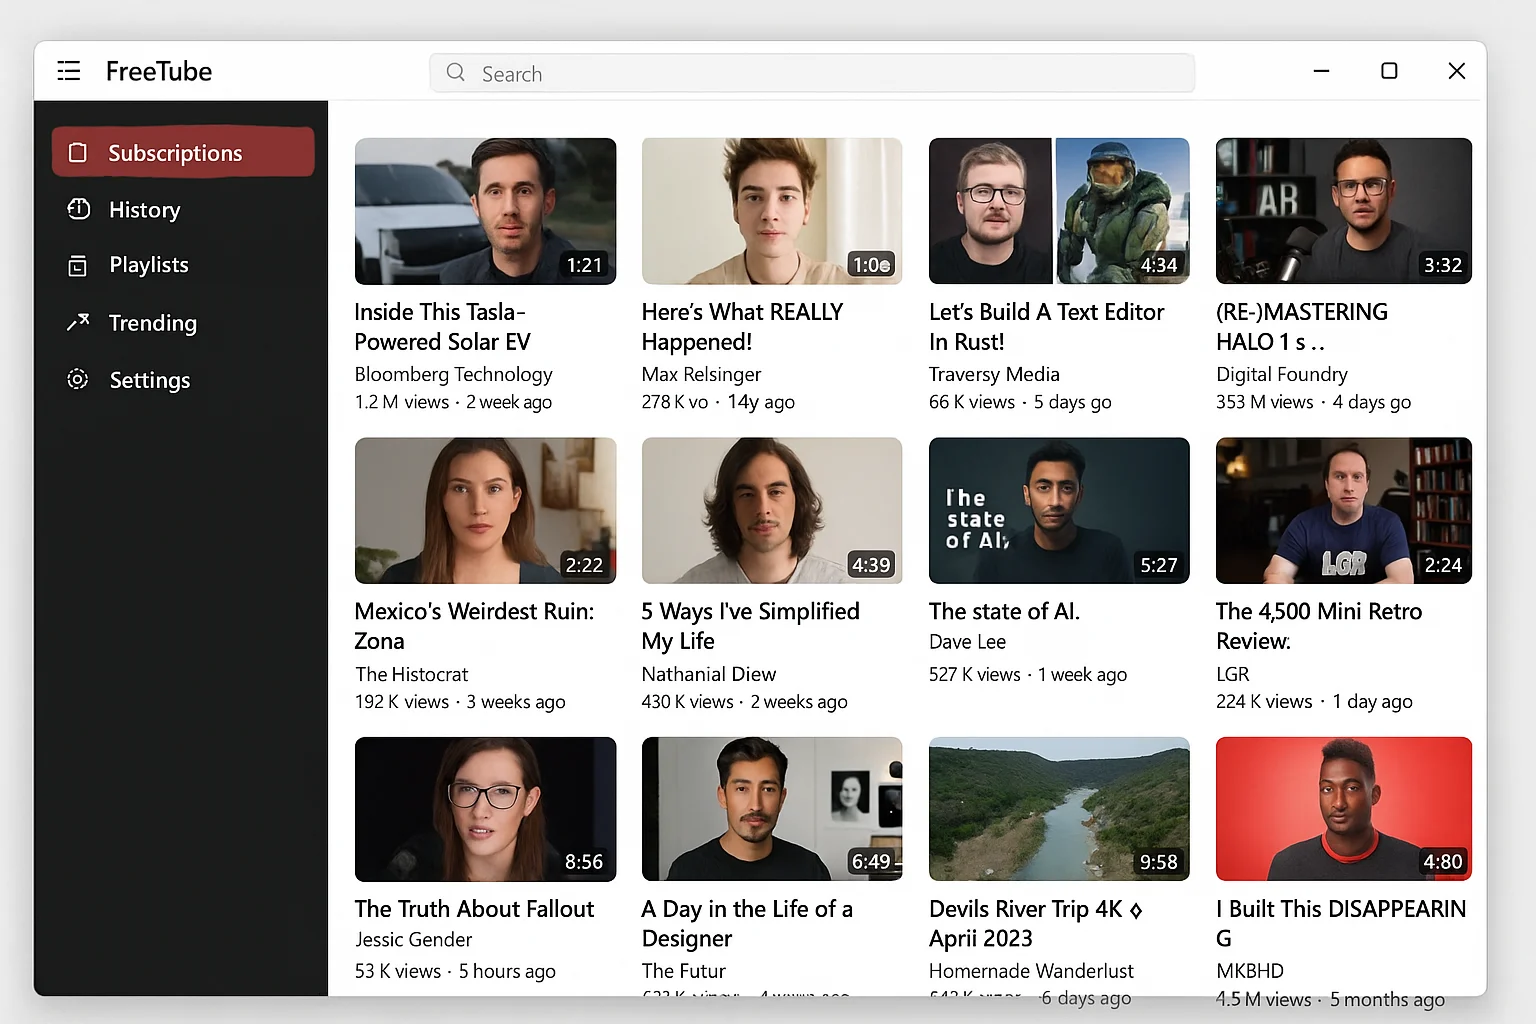Click the Playlists icon in sidebar

tap(78, 265)
